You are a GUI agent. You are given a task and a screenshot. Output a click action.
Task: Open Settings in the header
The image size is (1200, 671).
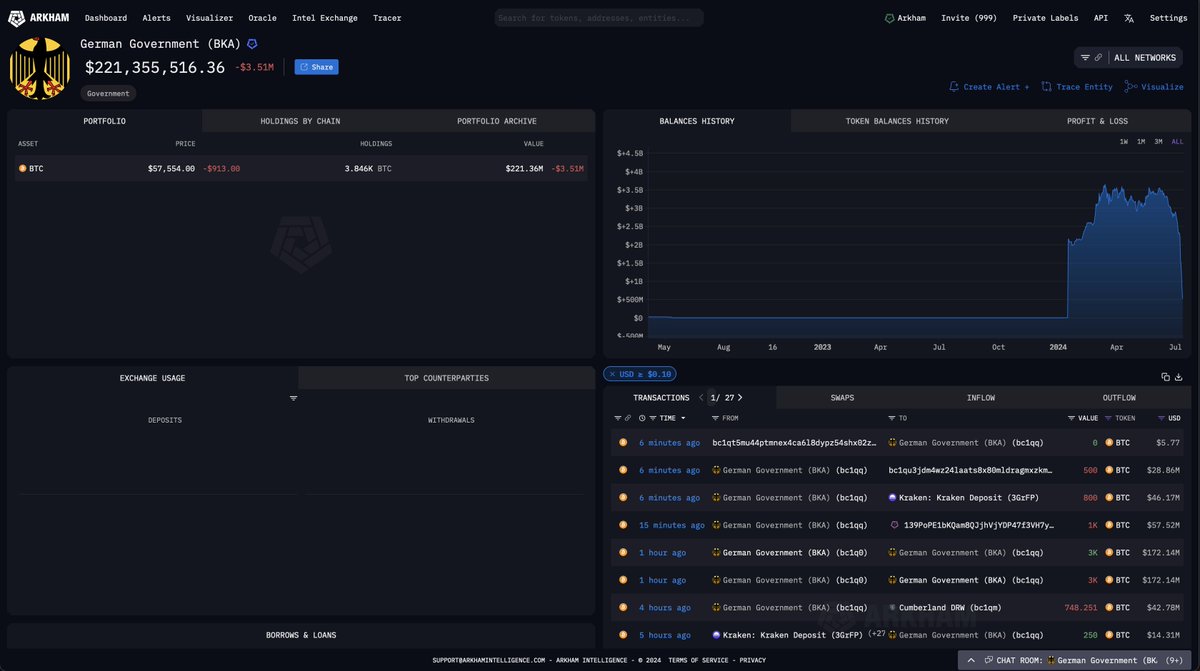[1168, 18]
